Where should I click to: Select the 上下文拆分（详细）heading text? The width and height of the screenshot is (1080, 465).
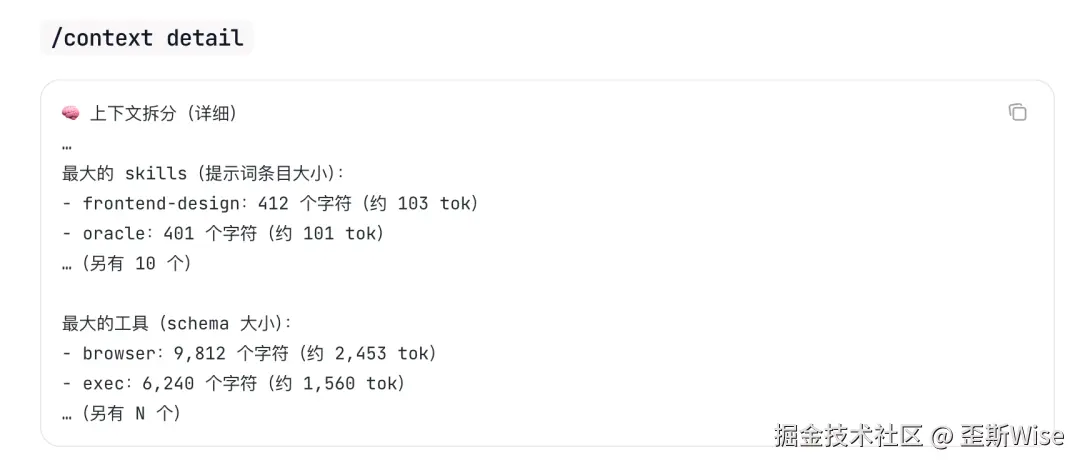click(163, 113)
